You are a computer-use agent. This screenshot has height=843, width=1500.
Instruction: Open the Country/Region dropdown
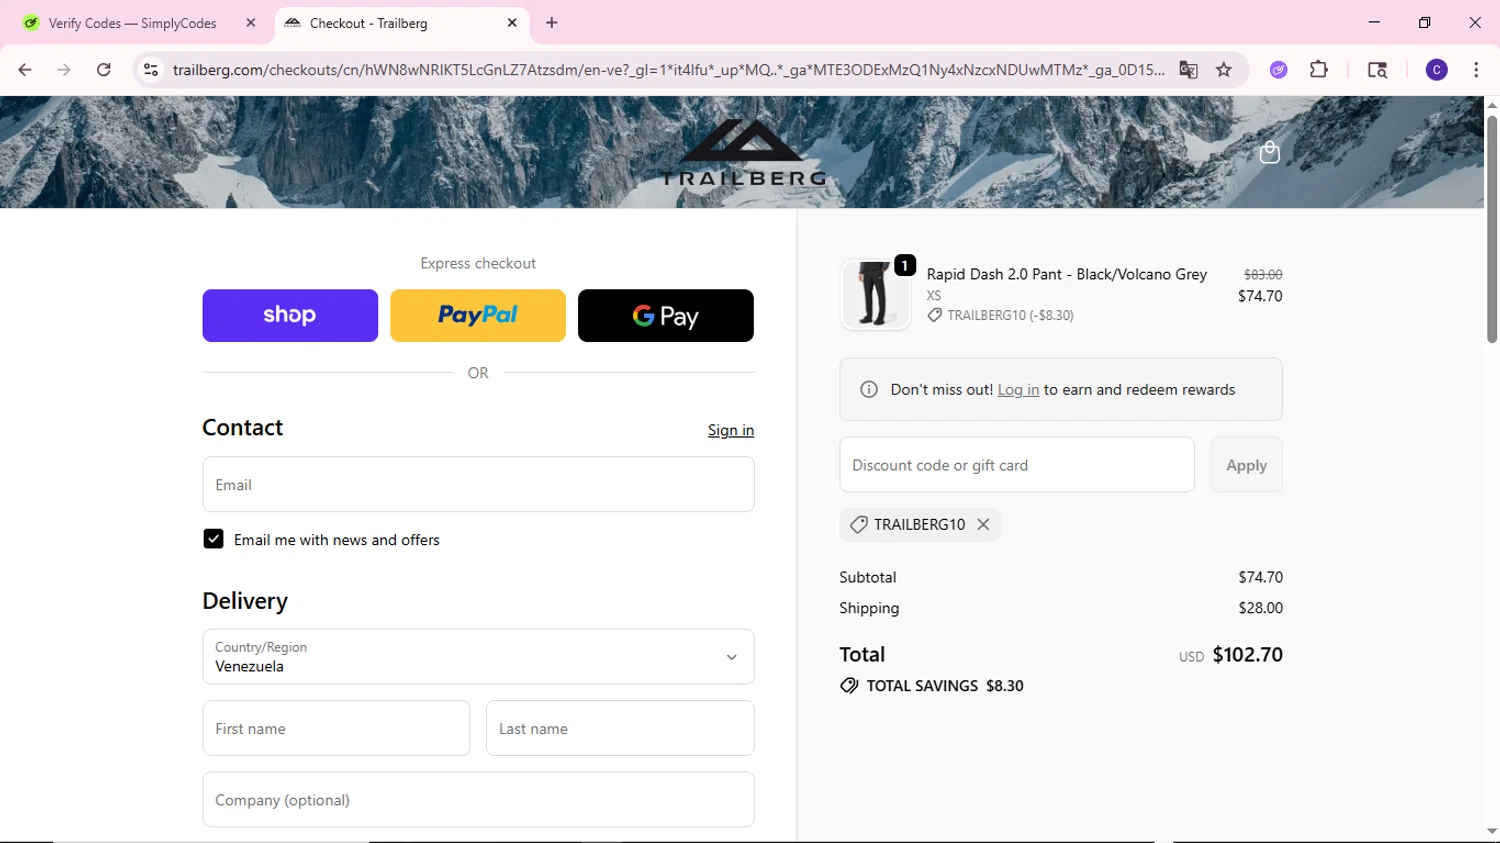[x=478, y=657]
